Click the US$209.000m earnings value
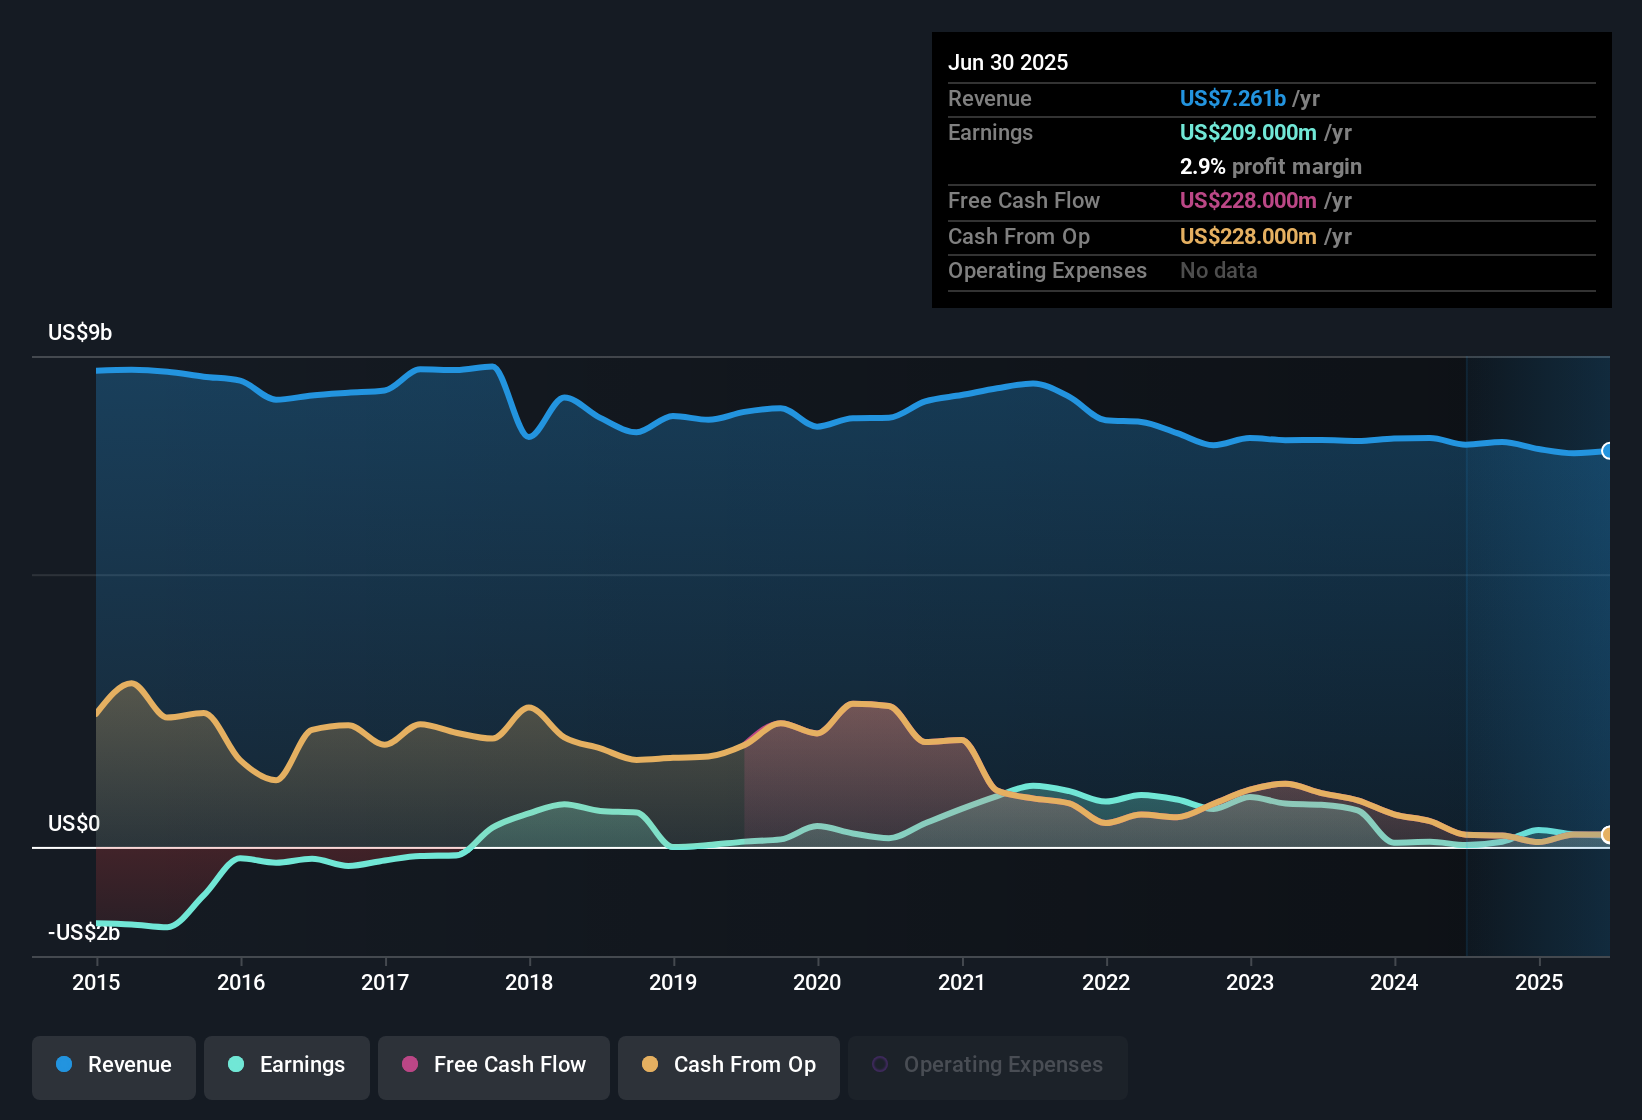 click(1248, 132)
